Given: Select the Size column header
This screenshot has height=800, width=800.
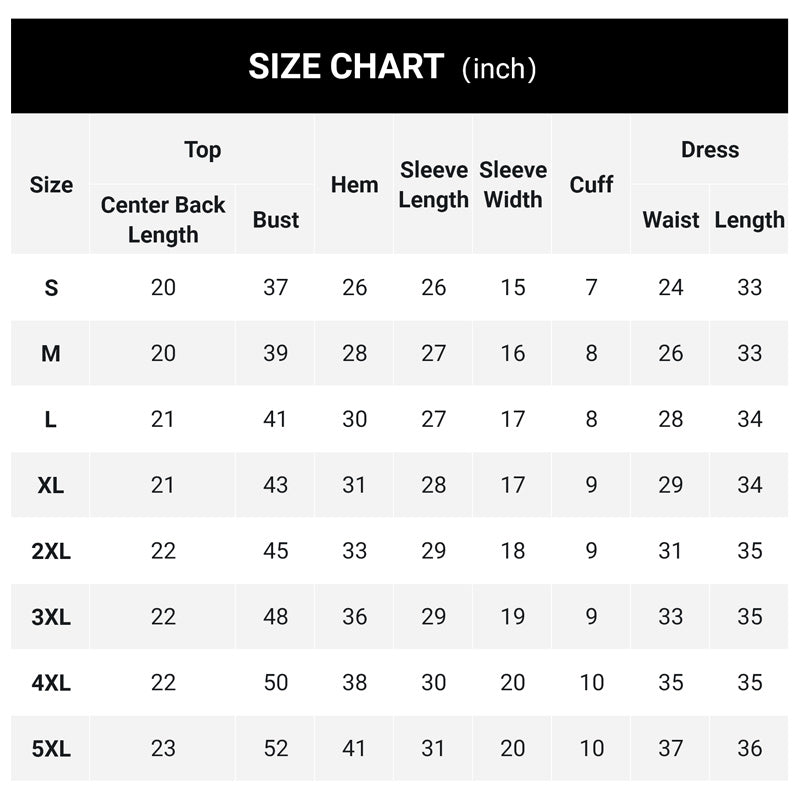Looking at the screenshot, I should pyautogui.click(x=51, y=185).
